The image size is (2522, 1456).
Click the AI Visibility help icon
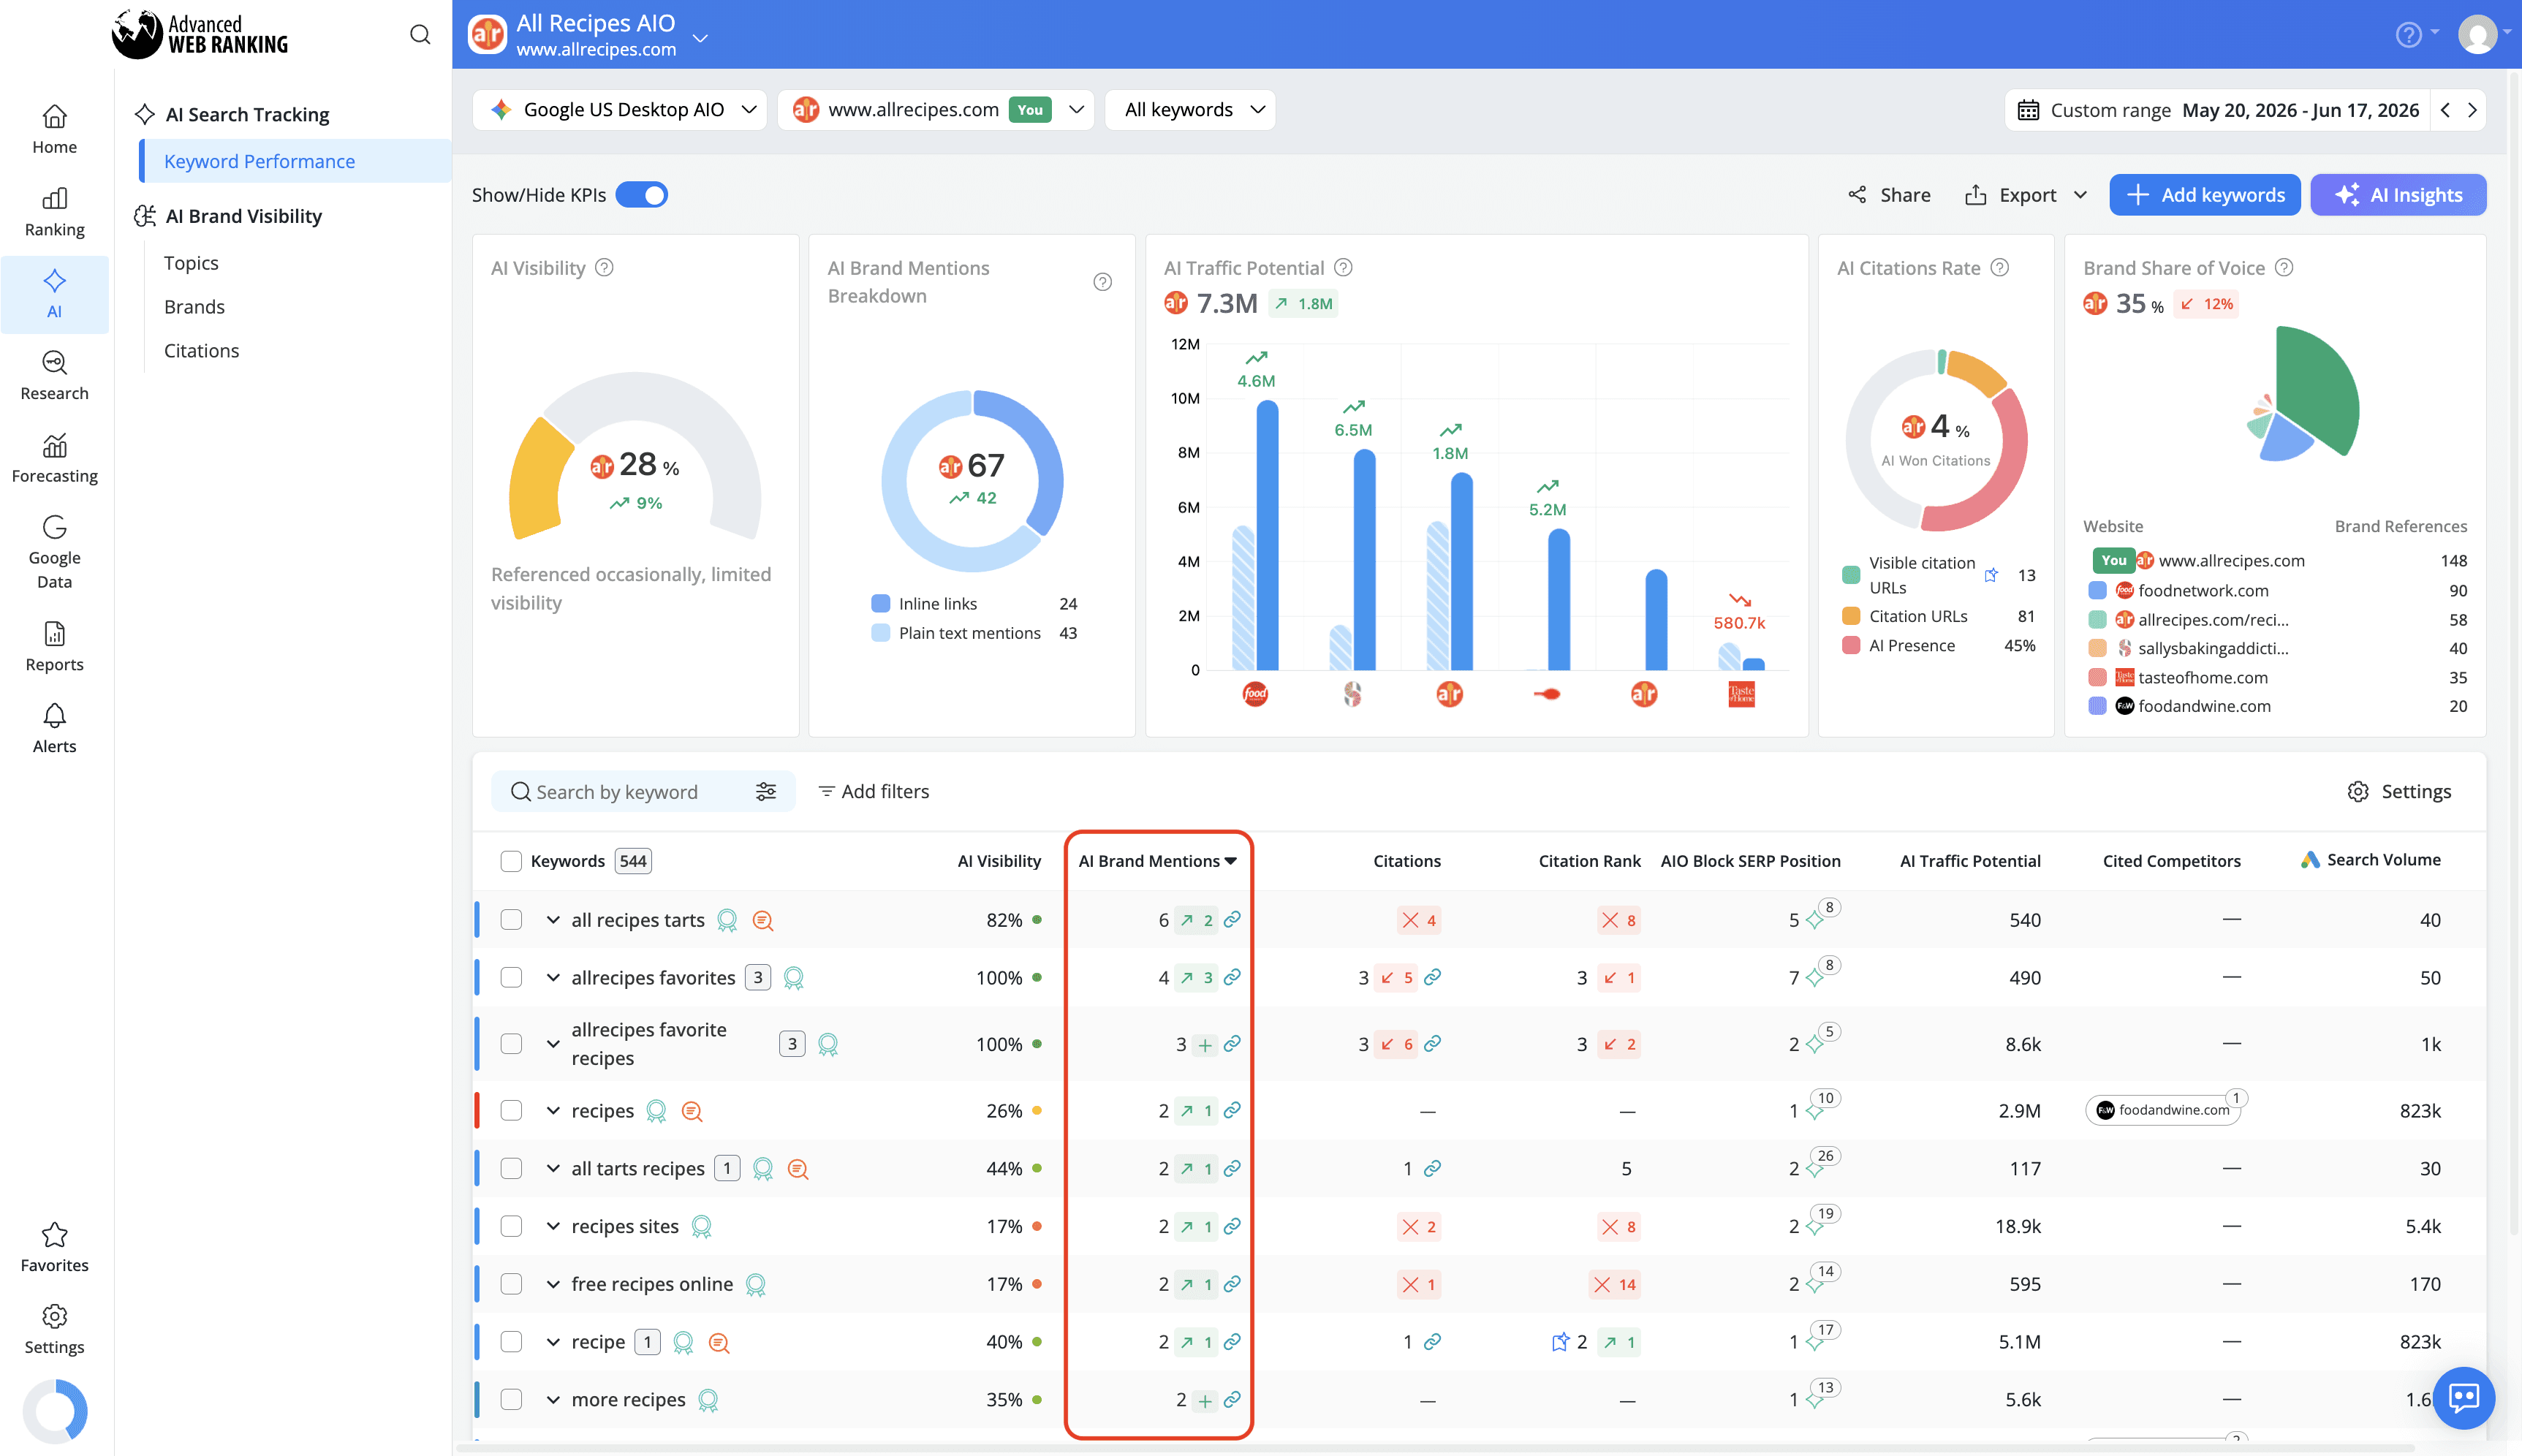coord(604,267)
